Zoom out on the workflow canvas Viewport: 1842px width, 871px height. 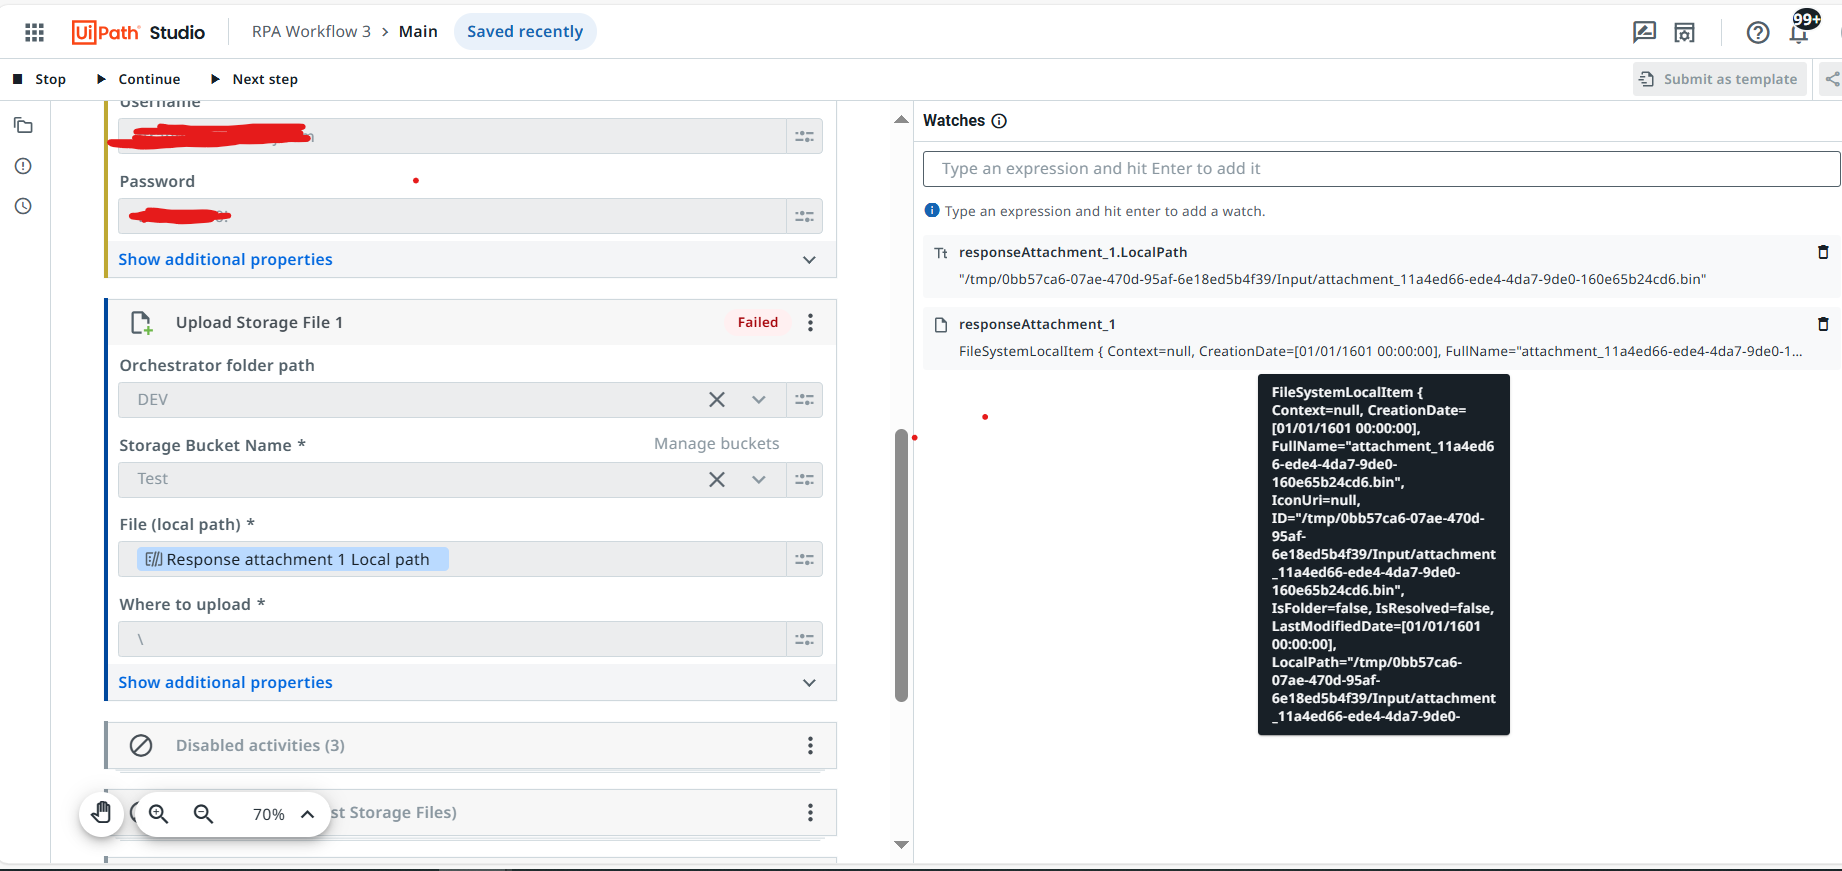(x=203, y=814)
